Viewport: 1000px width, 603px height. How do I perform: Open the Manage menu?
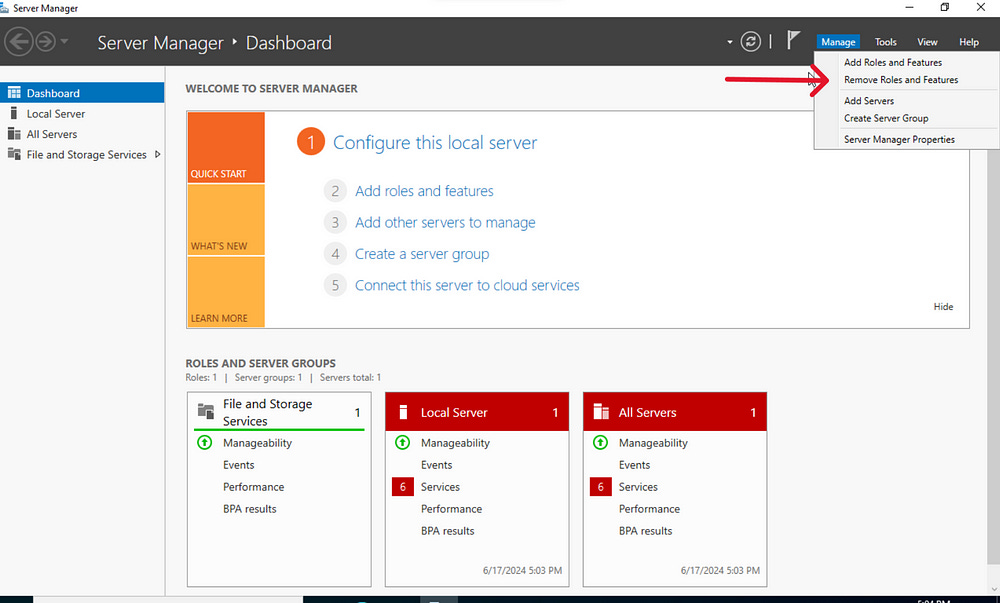tap(838, 42)
